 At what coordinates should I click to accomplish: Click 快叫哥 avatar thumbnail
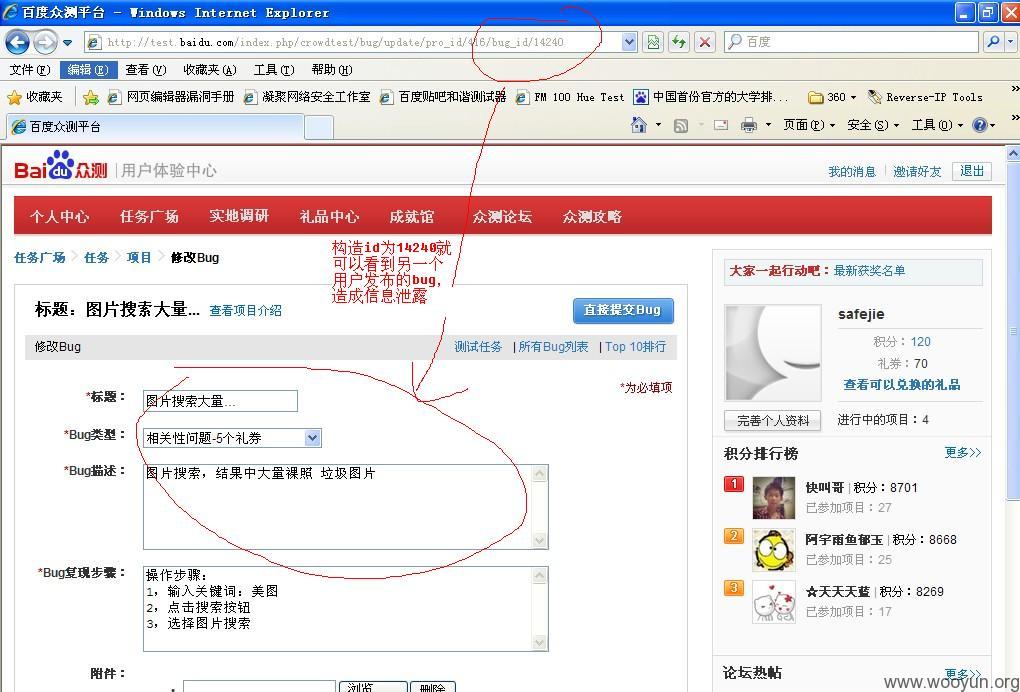[x=773, y=498]
